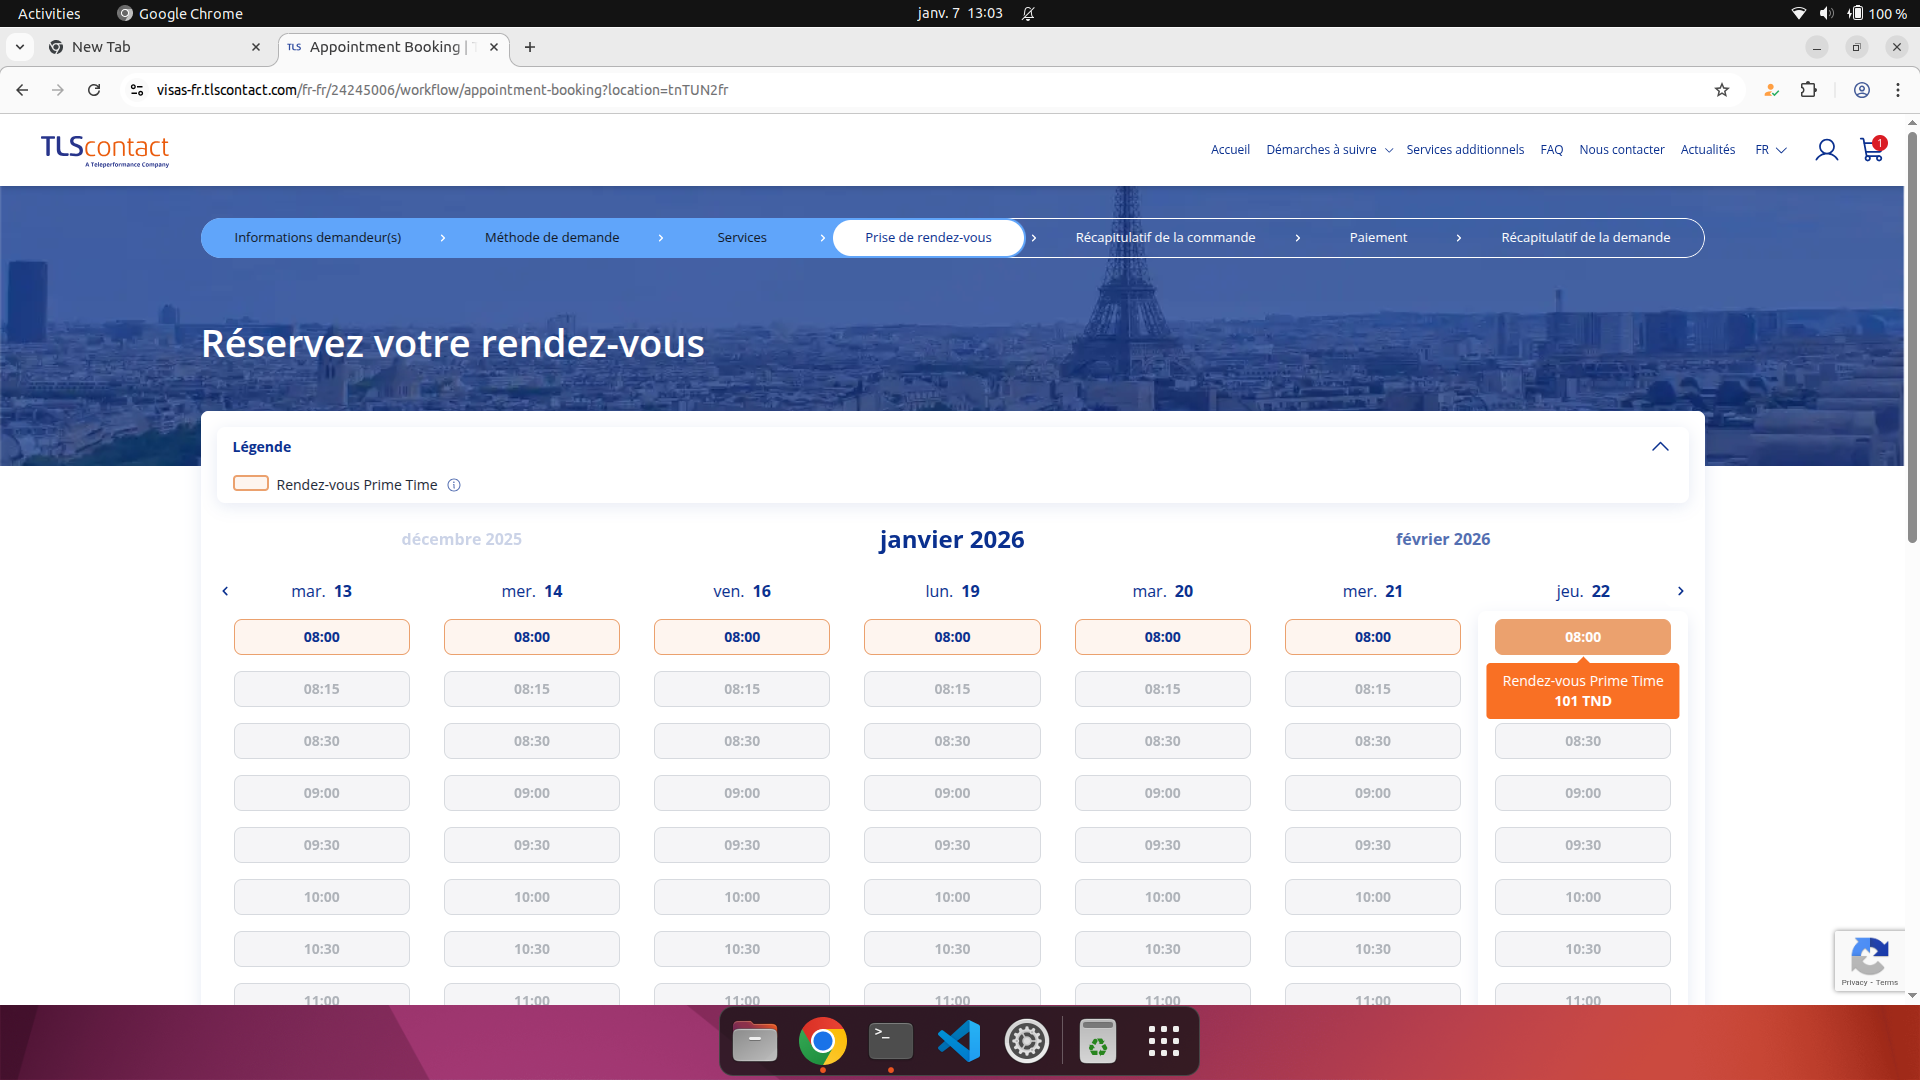Switch to février 2026
This screenshot has width=1920, height=1080.
(x=1443, y=539)
